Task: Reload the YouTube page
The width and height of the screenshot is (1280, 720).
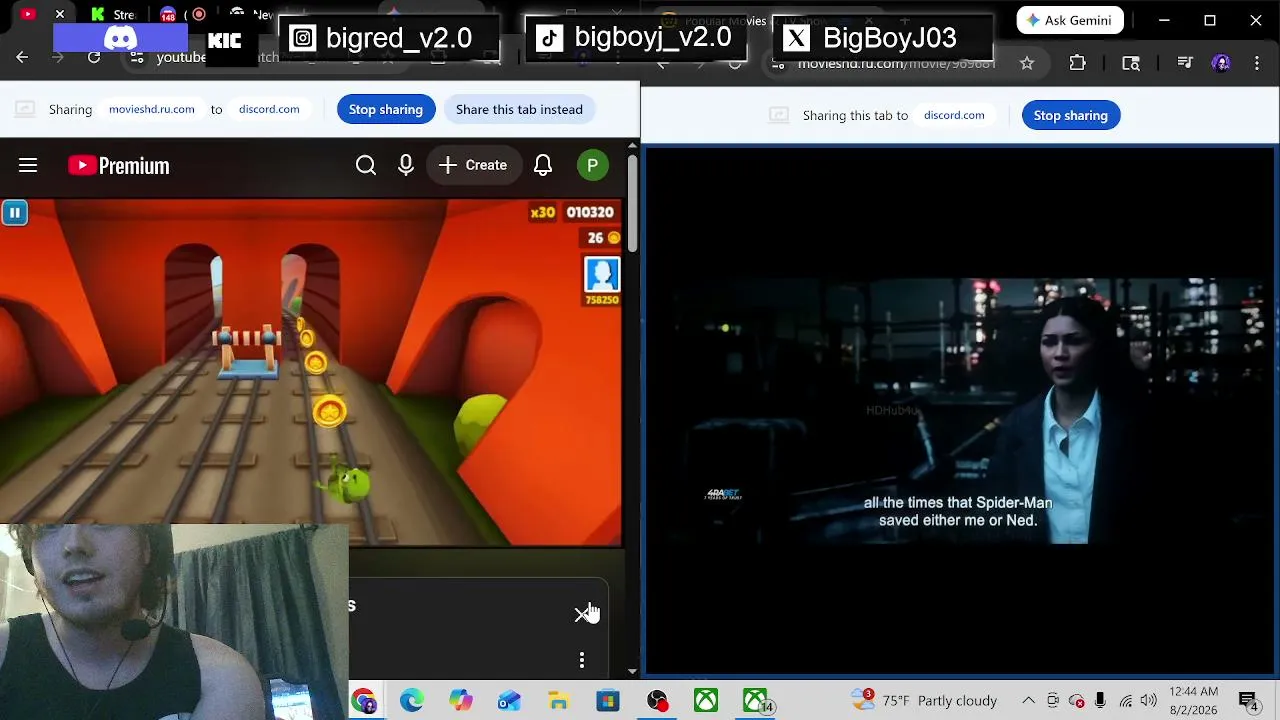Action: coord(94,58)
